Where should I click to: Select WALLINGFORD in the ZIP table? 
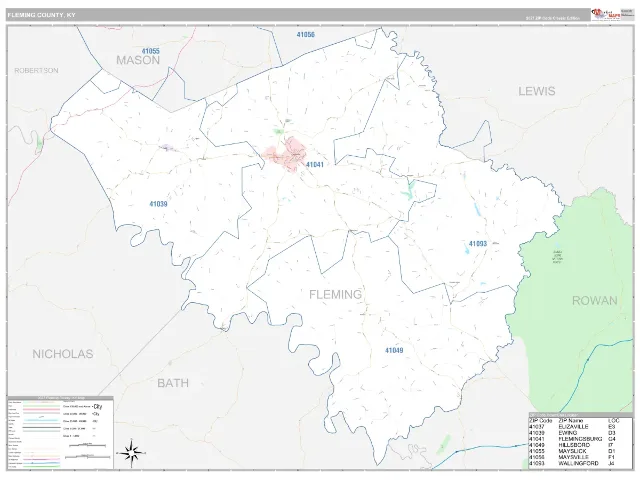pos(578,463)
